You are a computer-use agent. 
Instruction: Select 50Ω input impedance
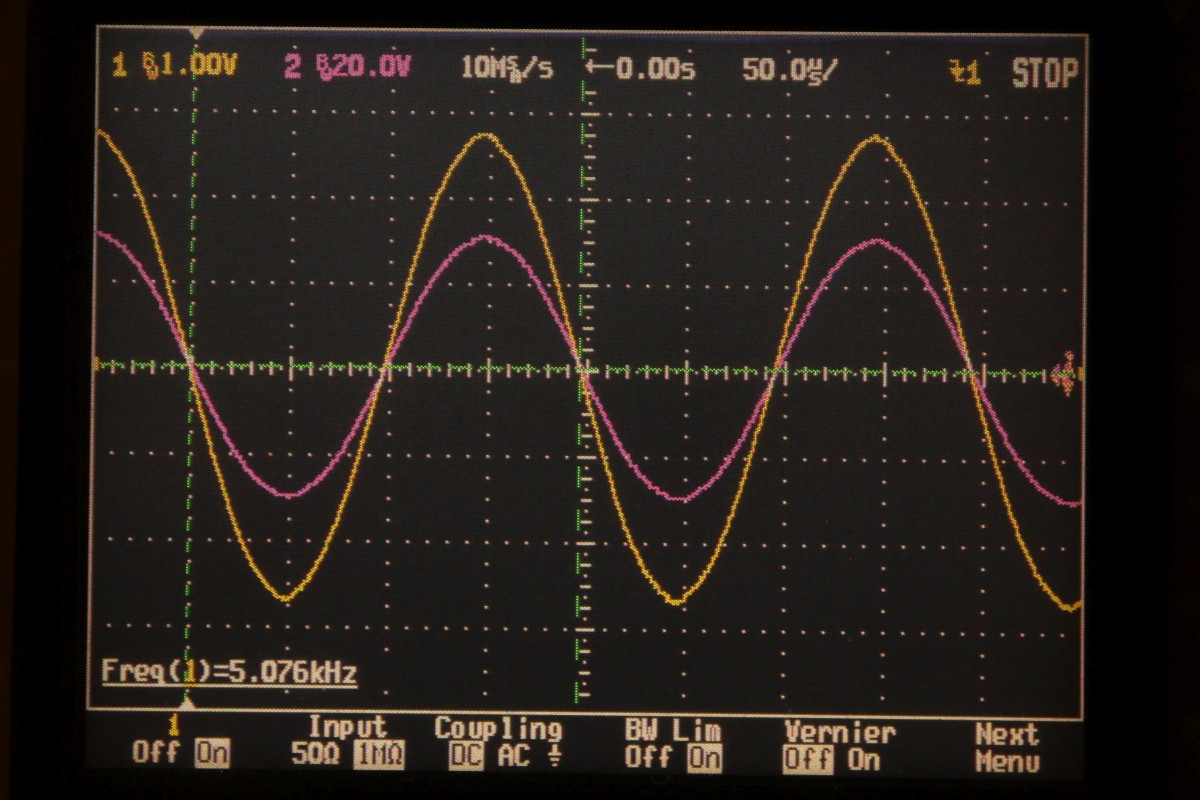point(315,757)
